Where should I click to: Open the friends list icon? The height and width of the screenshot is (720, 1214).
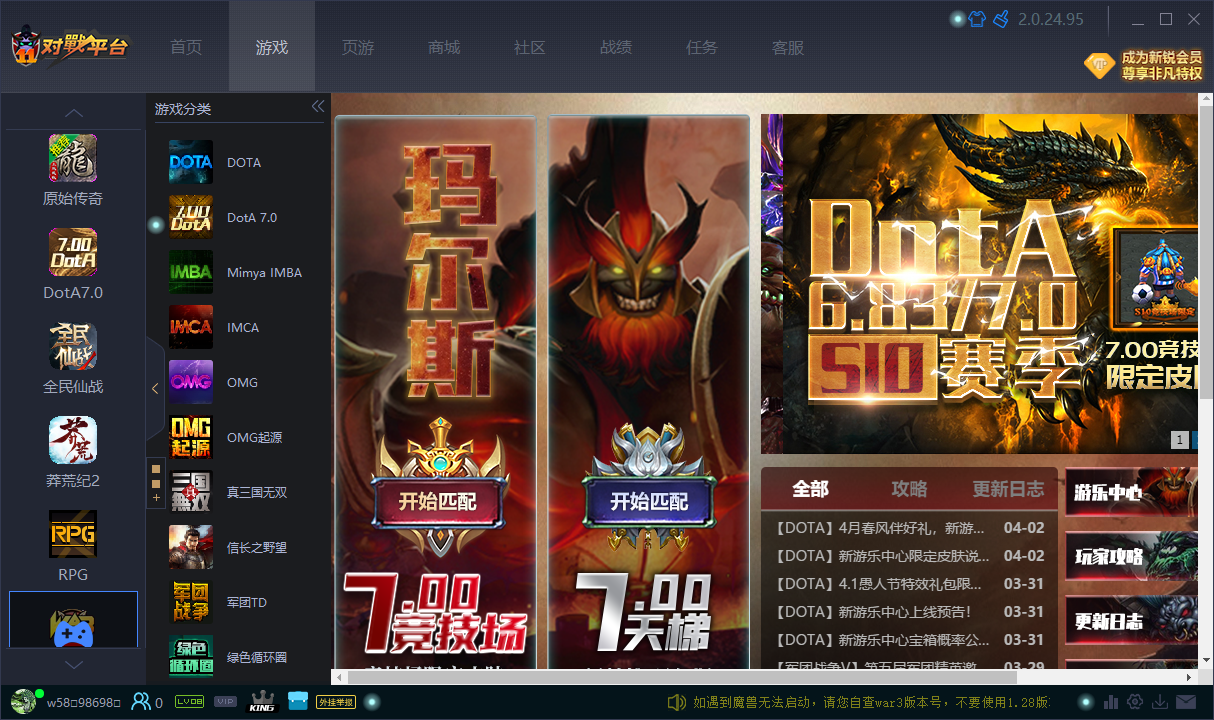tap(141, 702)
